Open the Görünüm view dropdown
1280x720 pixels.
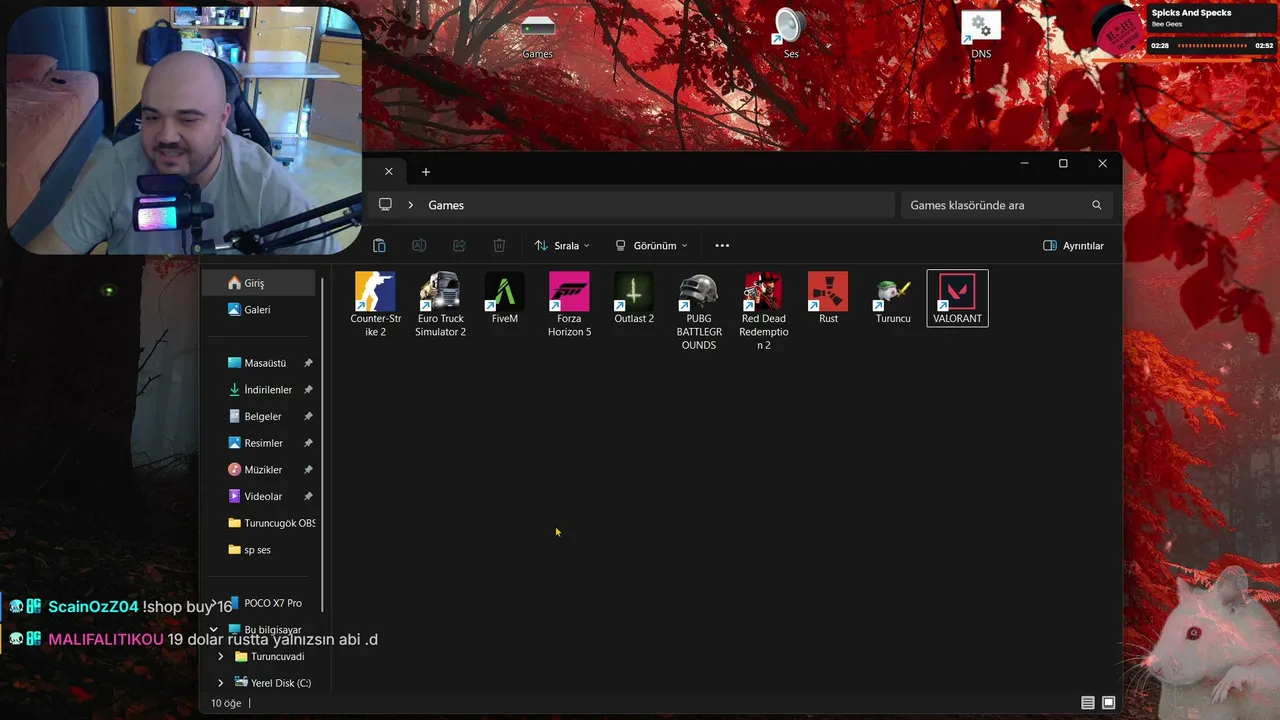(x=651, y=245)
